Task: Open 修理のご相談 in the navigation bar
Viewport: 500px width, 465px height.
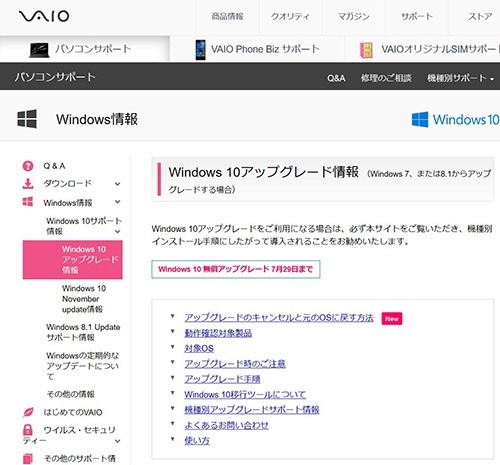Action: pos(386,78)
